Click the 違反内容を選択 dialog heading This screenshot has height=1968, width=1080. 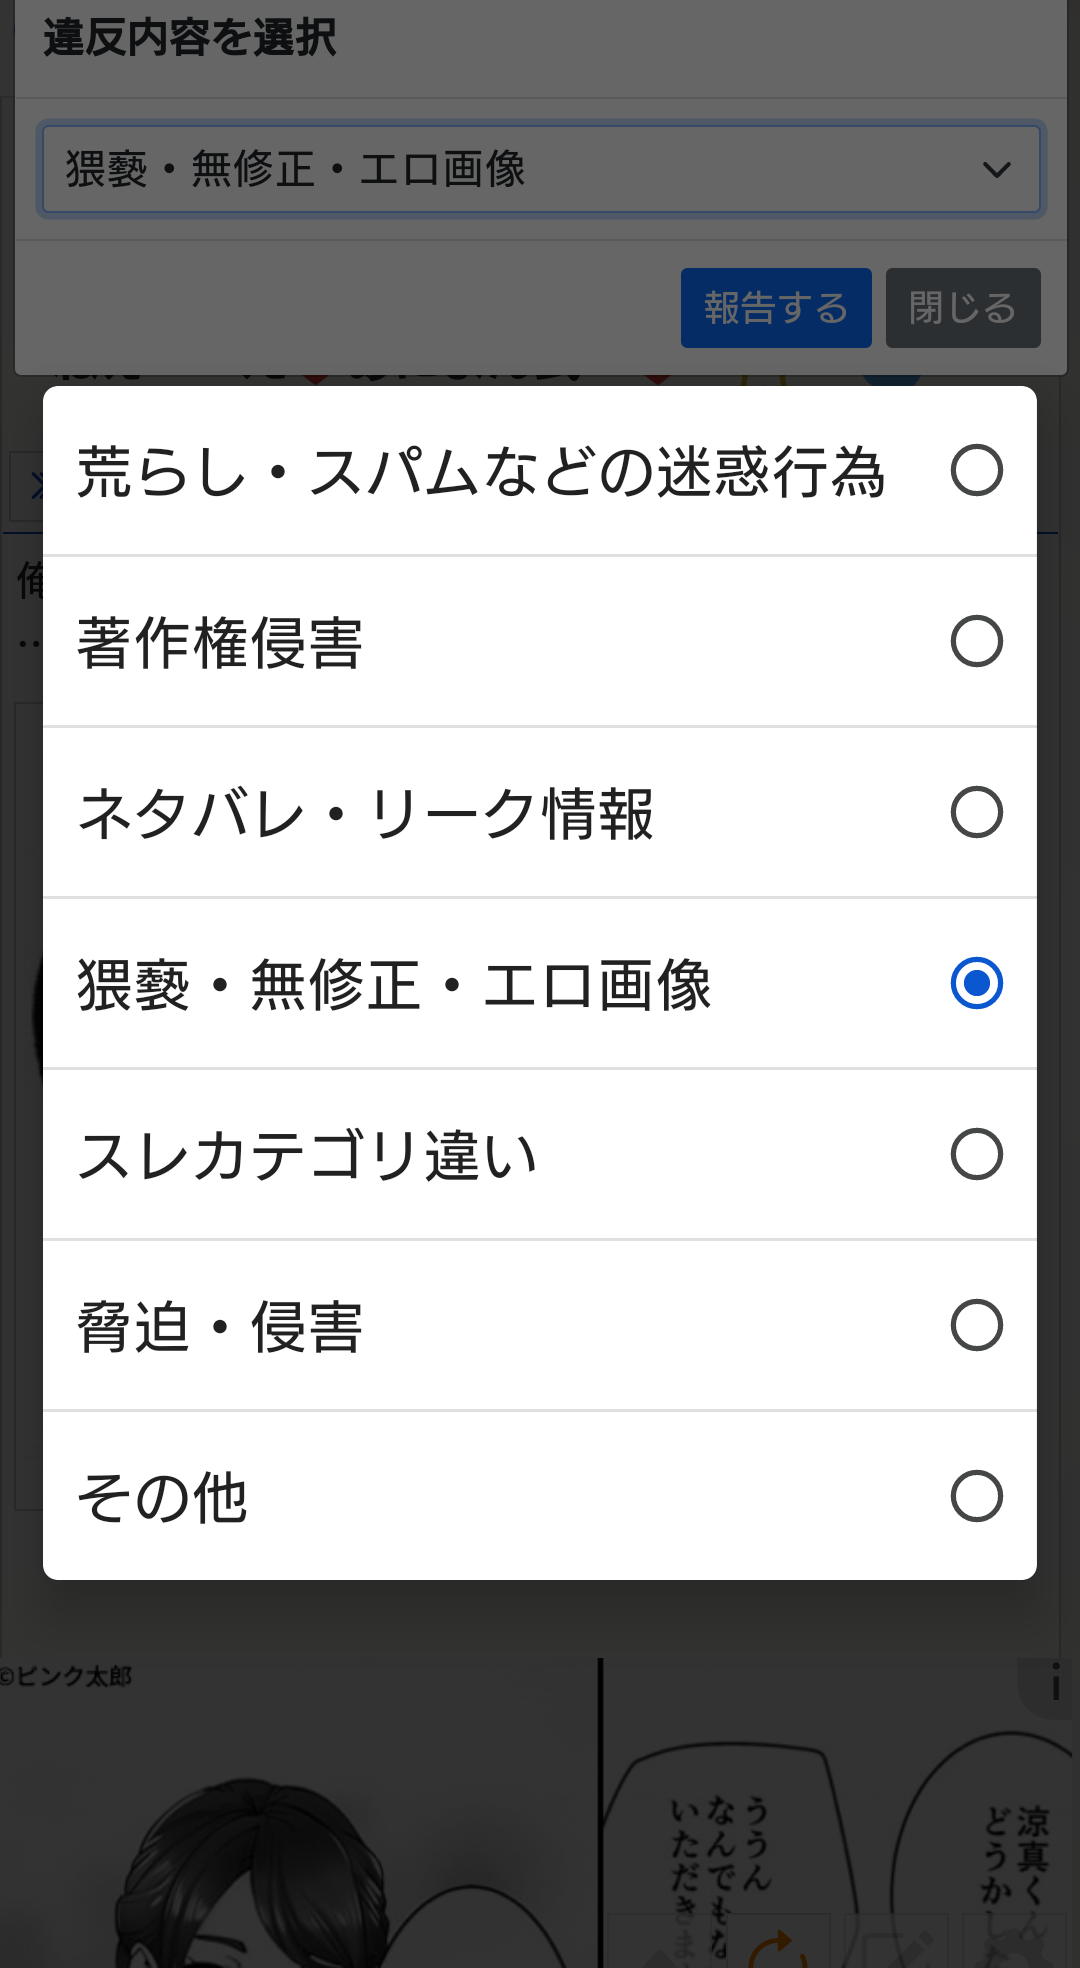tap(190, 38)
